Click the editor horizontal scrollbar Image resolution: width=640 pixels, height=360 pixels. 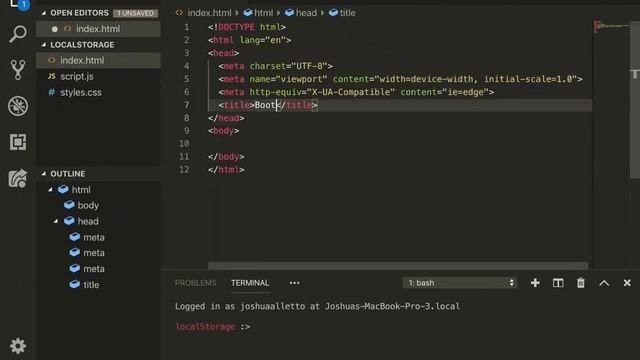pos(398,266)
